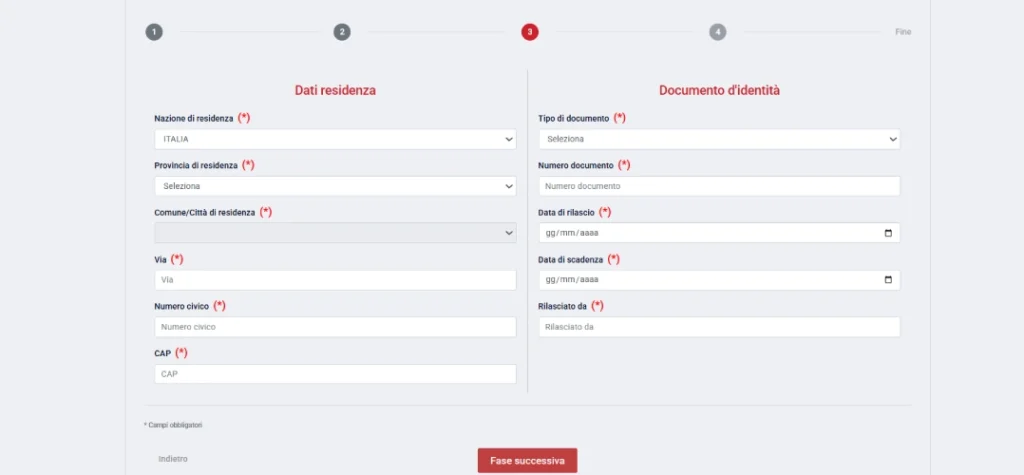Open the Provincia di residenza dropdown
Screen dimensions: 1024x475
[335, 186]
